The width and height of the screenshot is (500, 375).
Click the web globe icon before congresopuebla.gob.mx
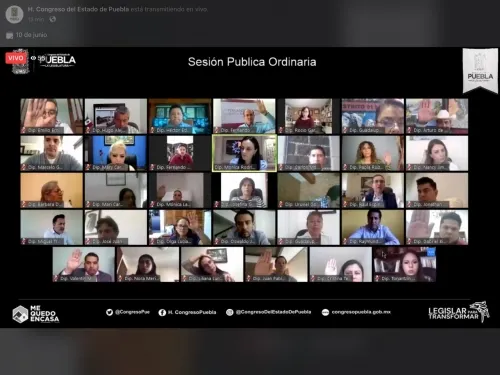(x=325, y=312)
